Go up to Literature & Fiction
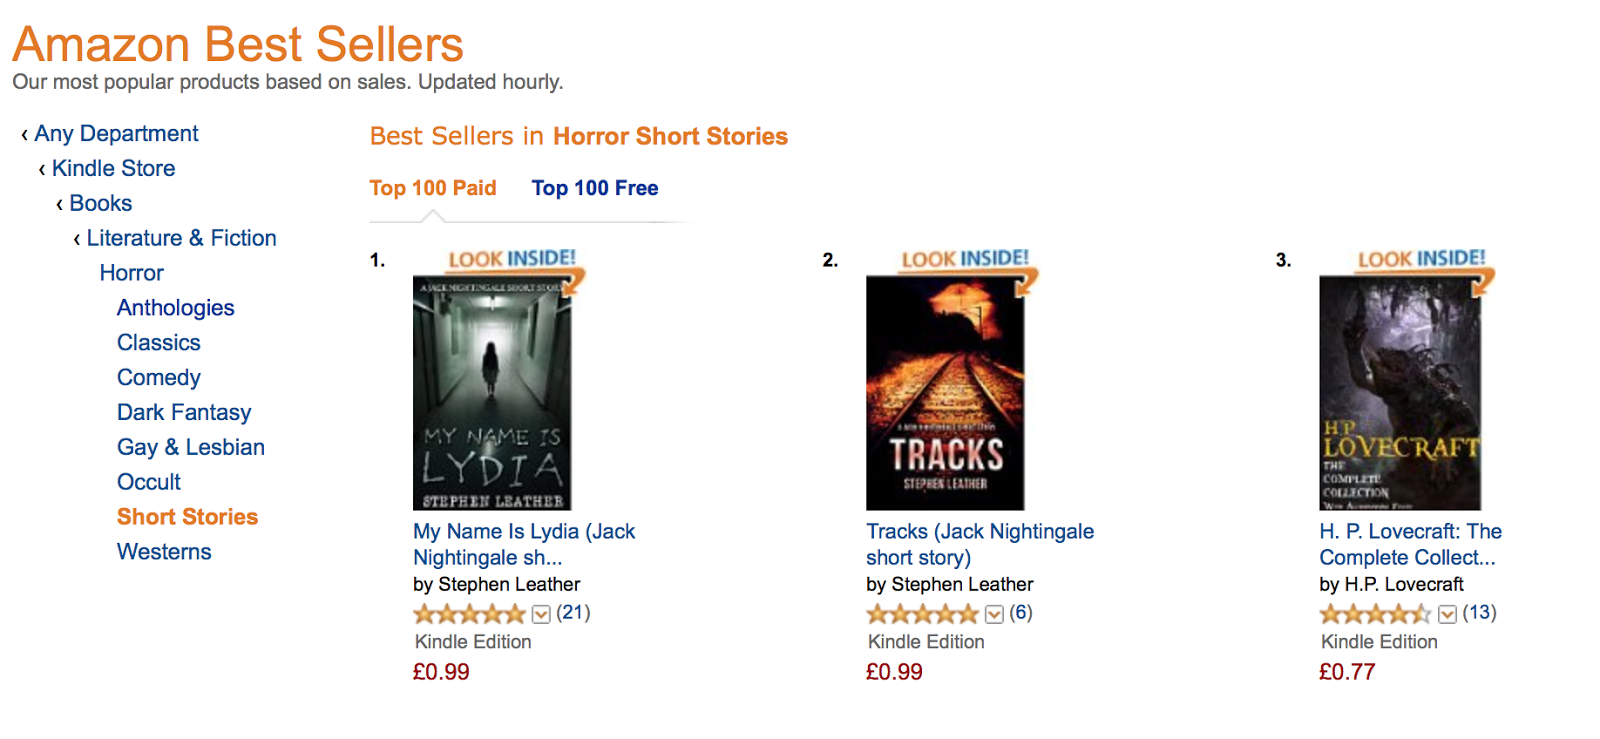 (181, 239)
